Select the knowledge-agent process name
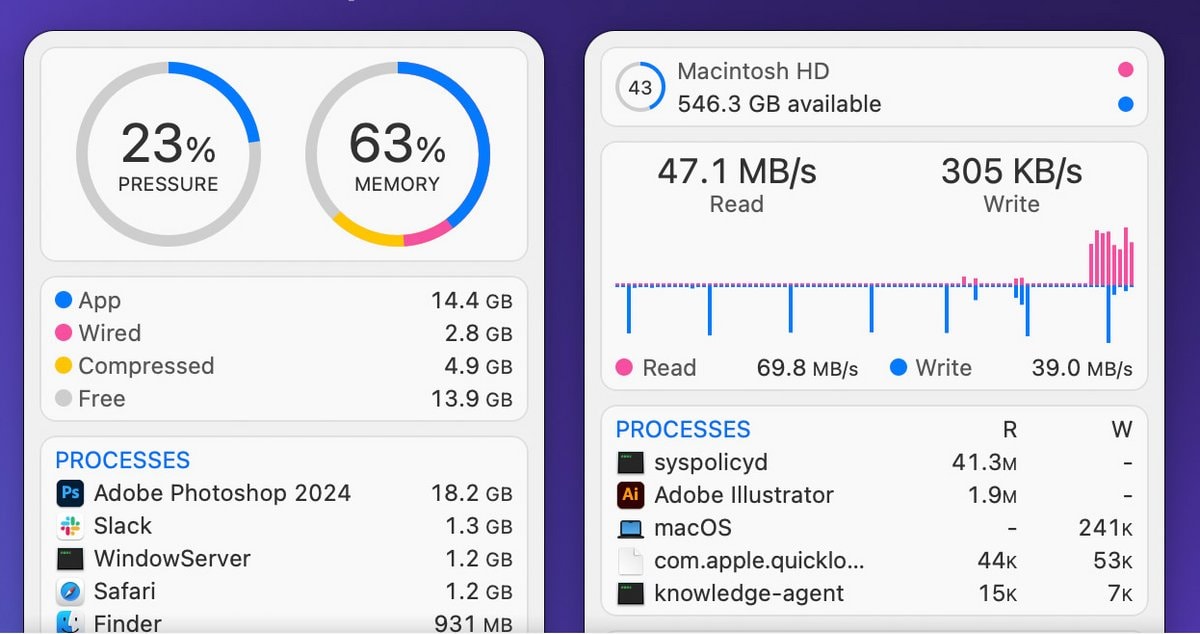Viewport: 1200px width, 634px height. click(749, 594)
